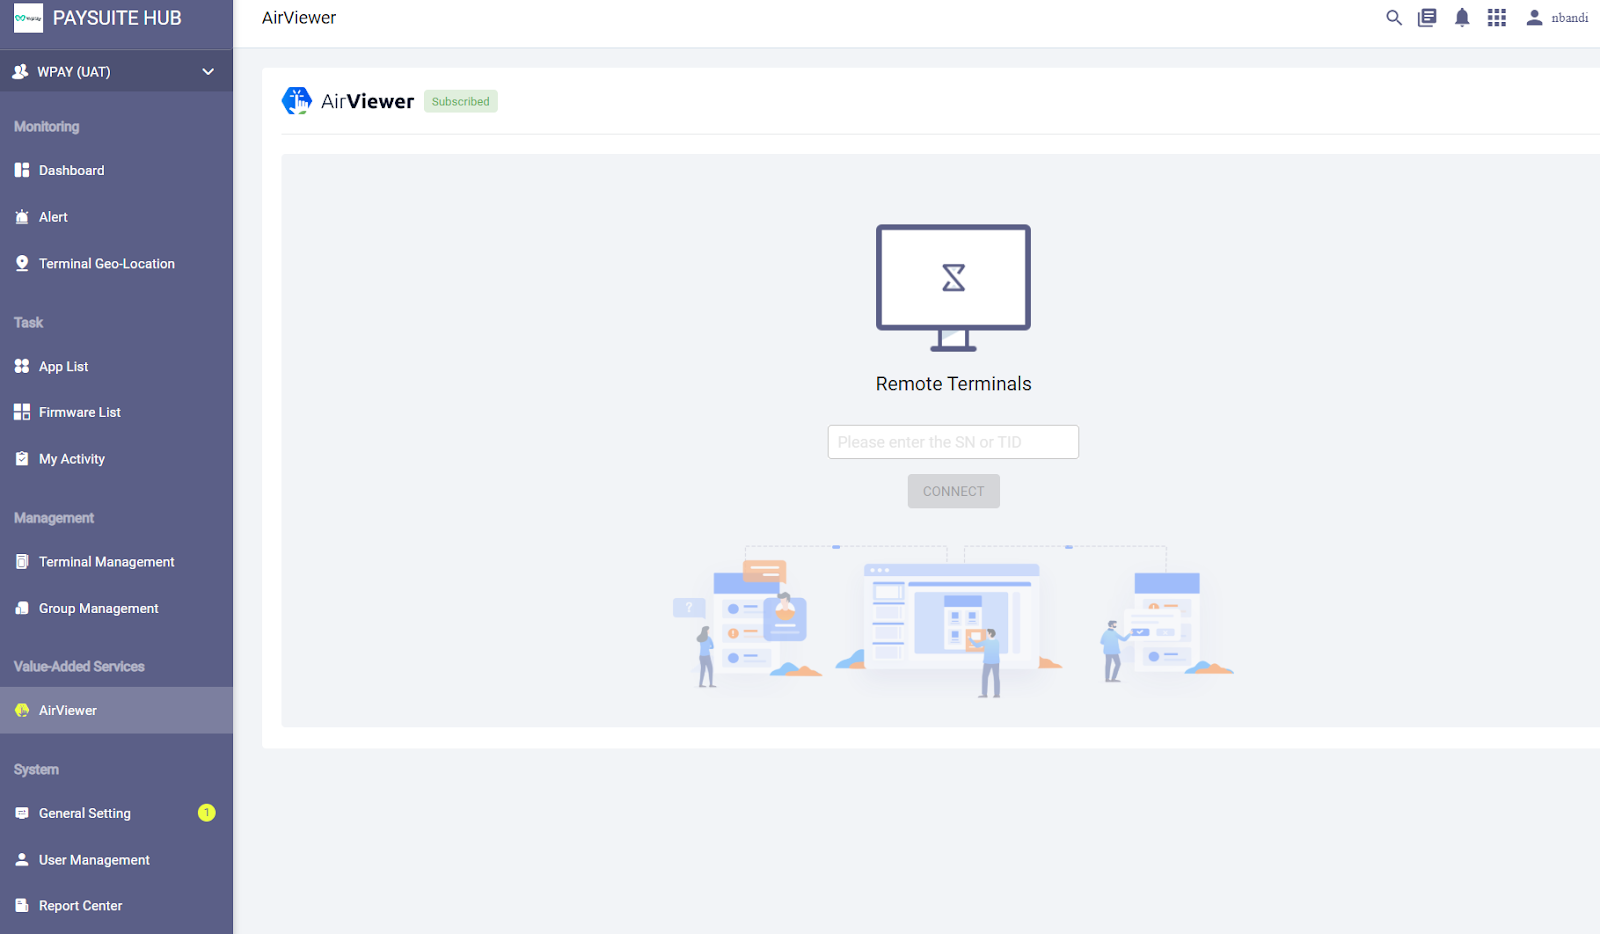This screenshot has width=1600, height=934.
Task: Click the General Setting icon
Action: coord(22,813)
